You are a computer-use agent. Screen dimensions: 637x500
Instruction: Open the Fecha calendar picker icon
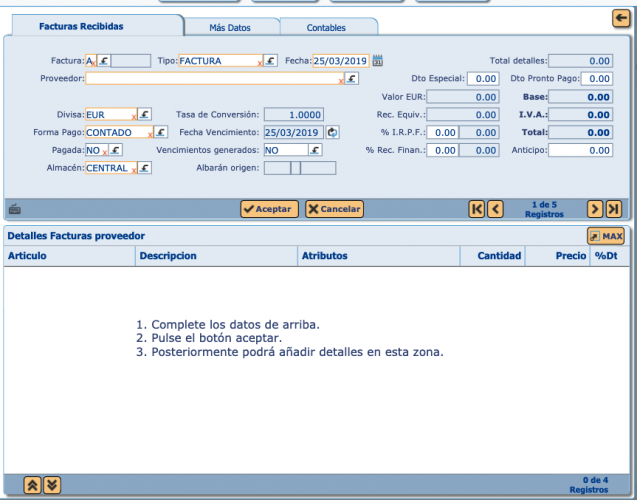click(378, 61)
